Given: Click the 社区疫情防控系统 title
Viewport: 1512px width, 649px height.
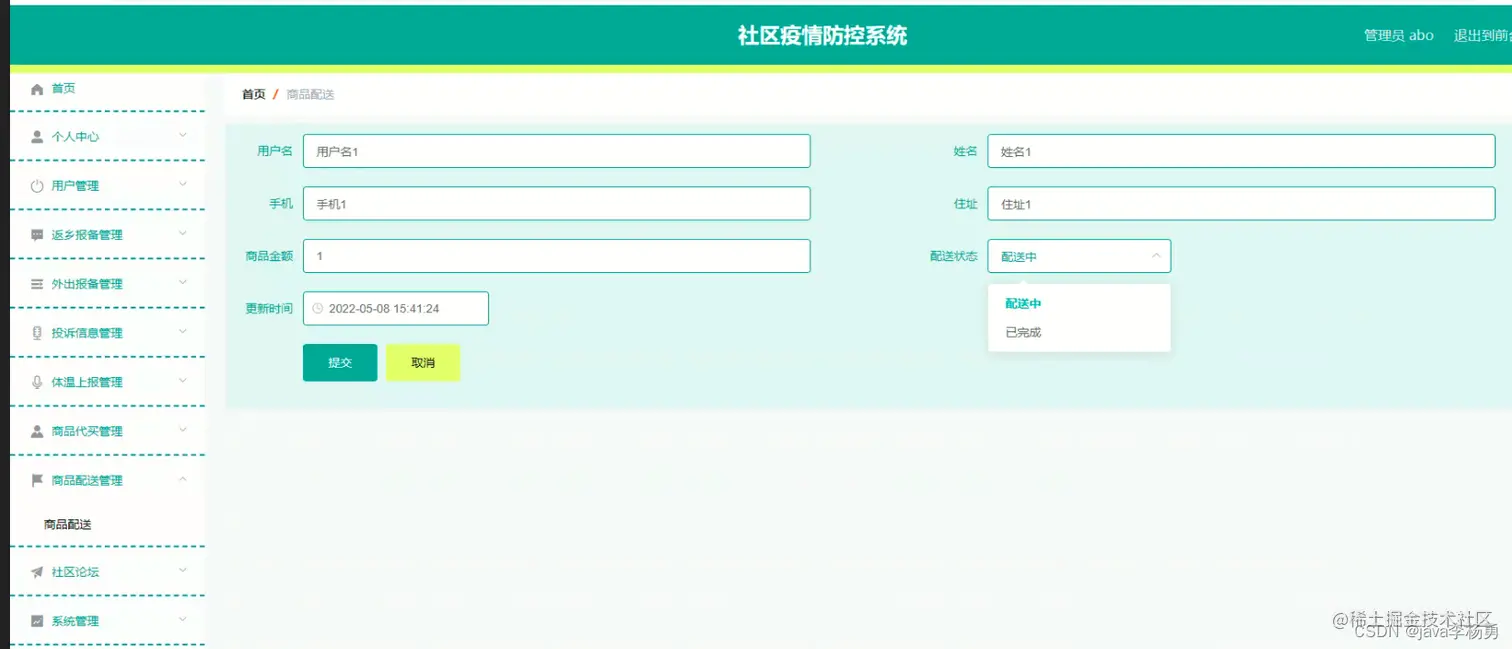Looking at the screenshot, I should (x=822, y=36).
